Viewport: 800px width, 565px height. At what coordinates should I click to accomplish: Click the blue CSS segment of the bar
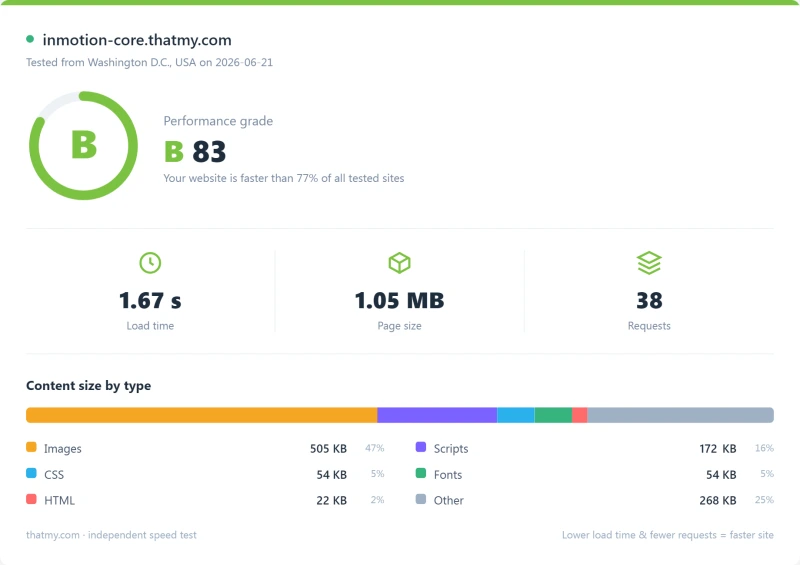pos(516,415)
